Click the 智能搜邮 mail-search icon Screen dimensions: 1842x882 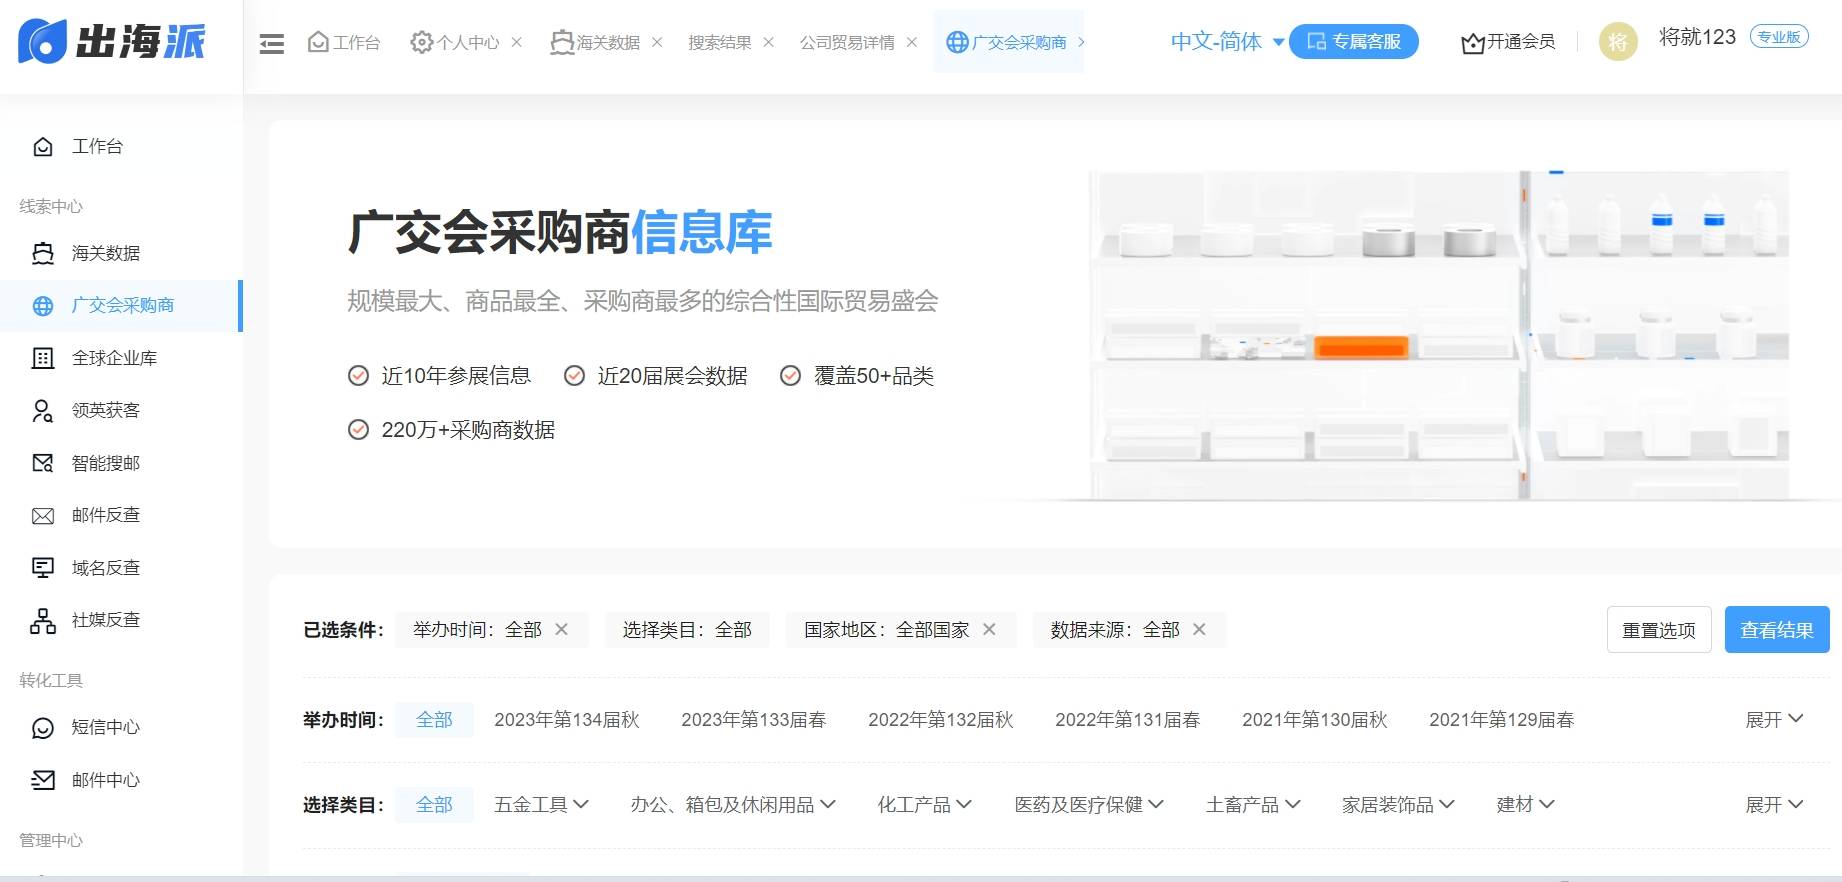pyautogui.click(x=43, y=463)
